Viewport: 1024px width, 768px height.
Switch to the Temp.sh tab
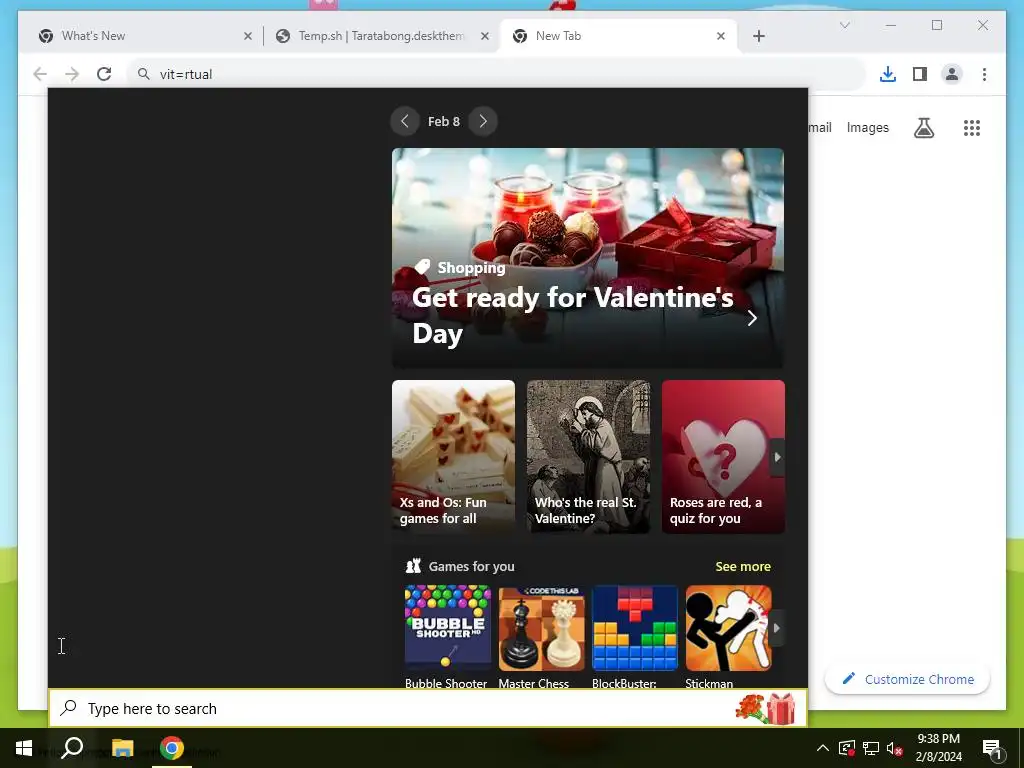pyautogui.click(x=381, y=36)
